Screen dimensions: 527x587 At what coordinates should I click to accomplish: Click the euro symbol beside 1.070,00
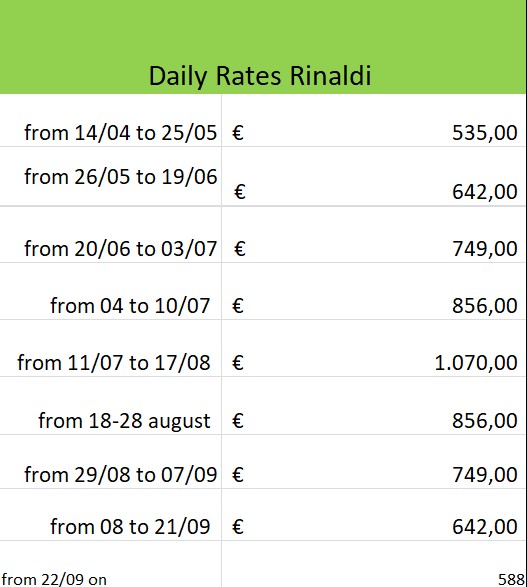point(238,363)
